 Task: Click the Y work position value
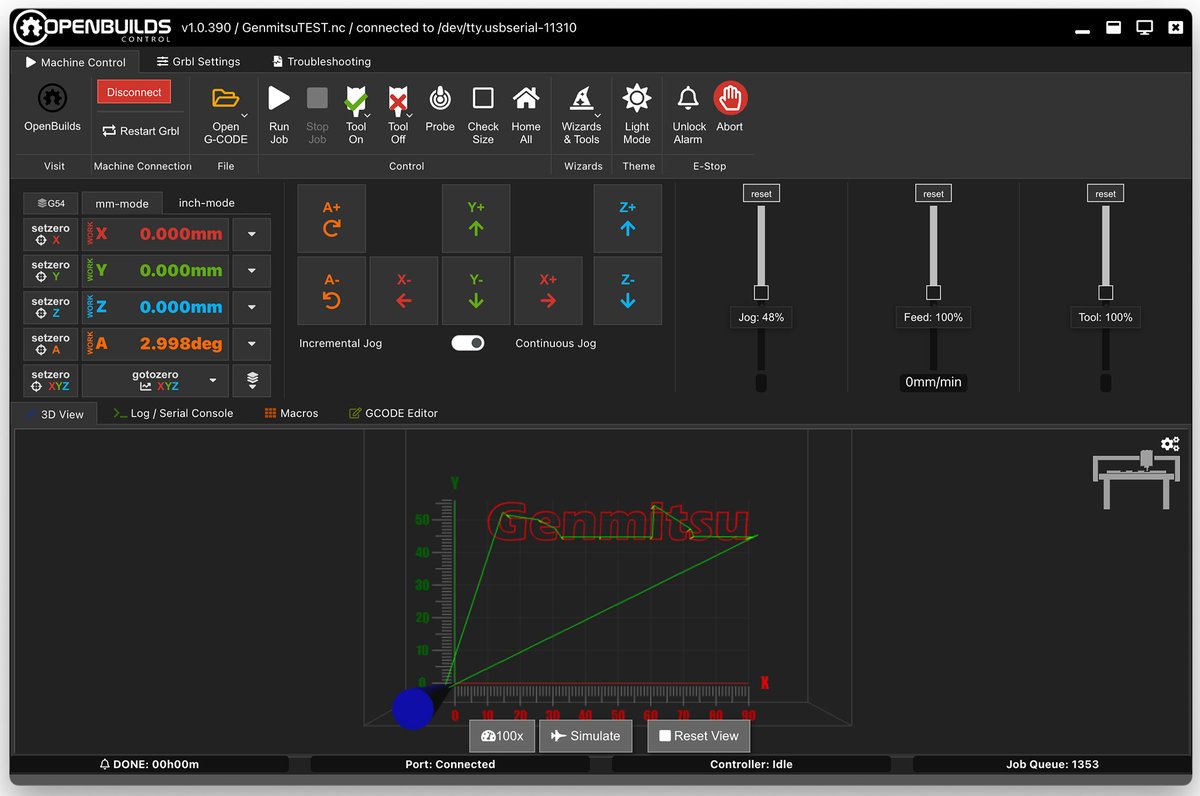point(181,271)
